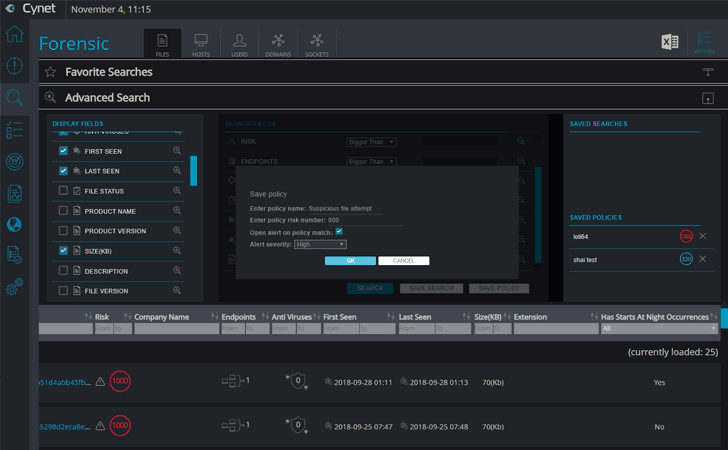
Task: Click the Settings gears sidebar icon
Action: coord(14,287)
